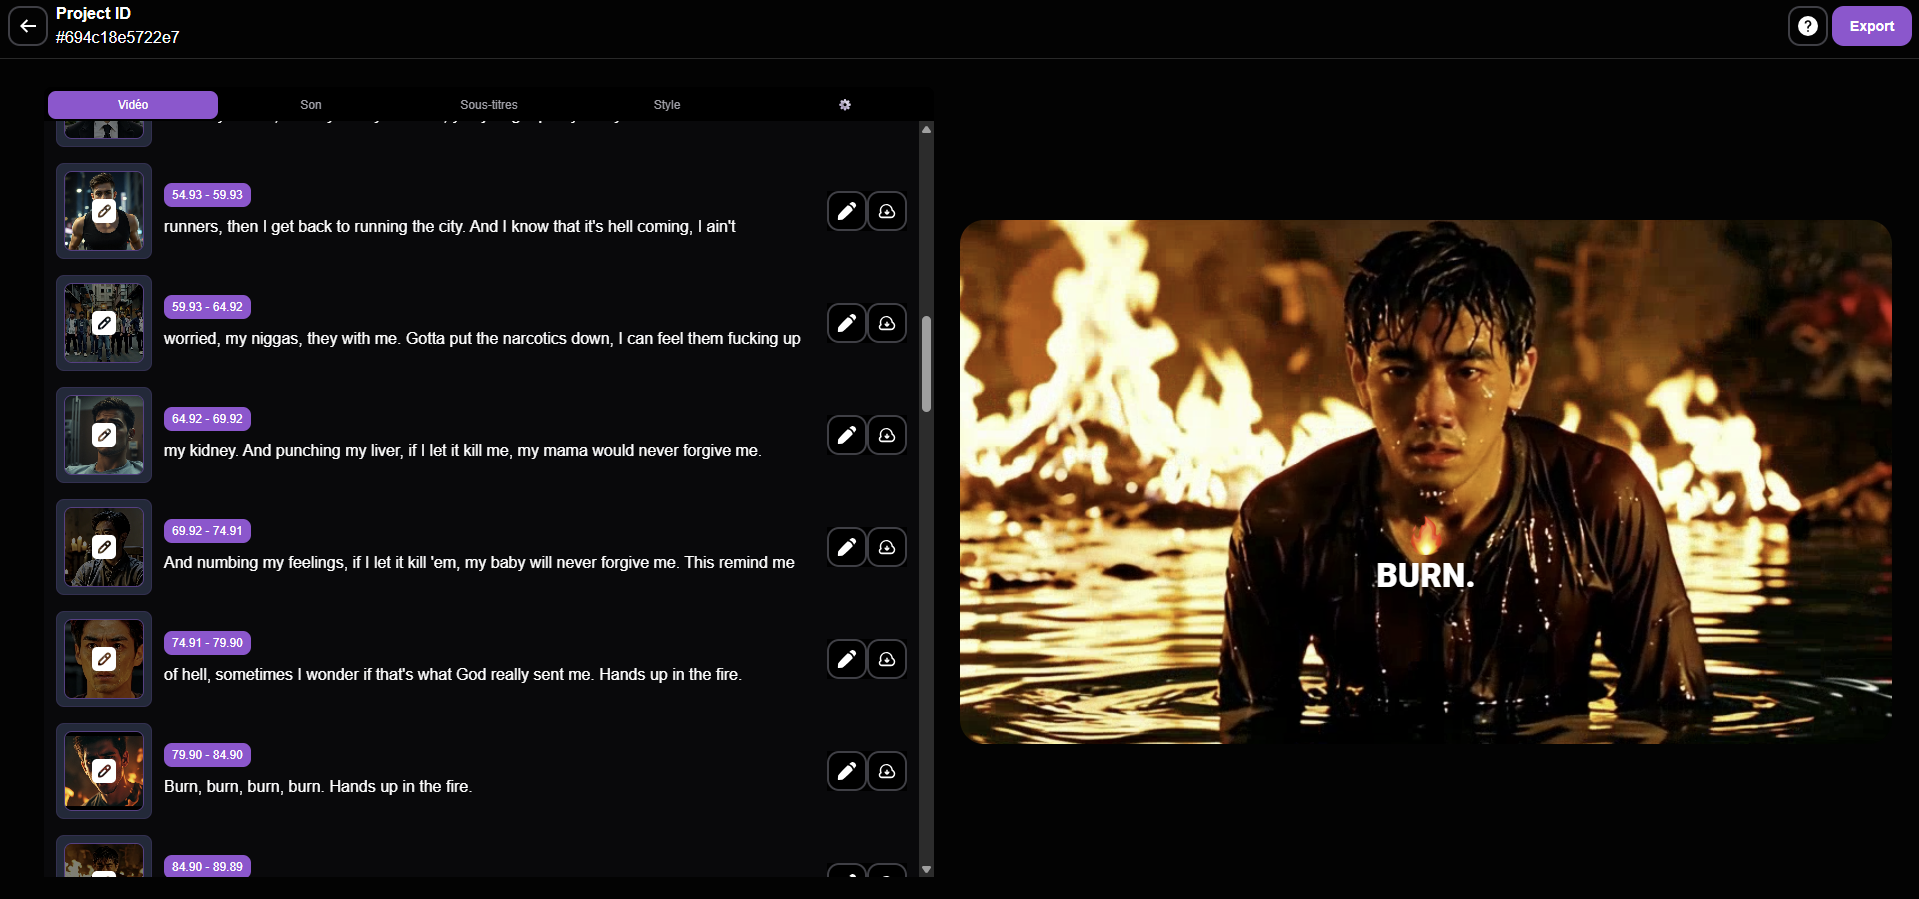Click the scroll down arrow of the segment list

click(926, 869)
